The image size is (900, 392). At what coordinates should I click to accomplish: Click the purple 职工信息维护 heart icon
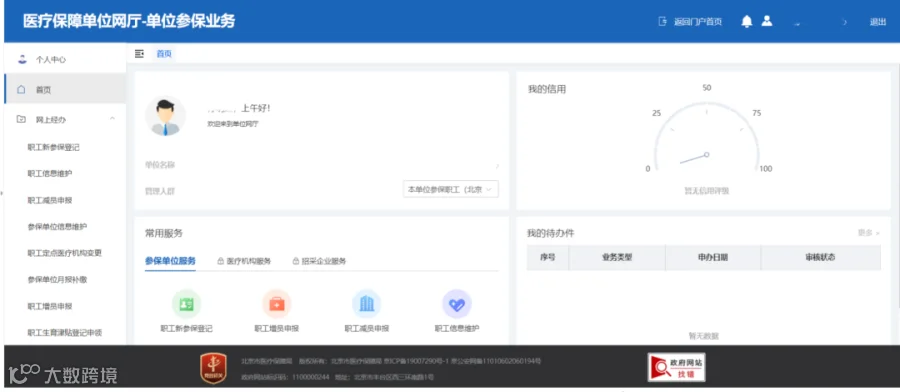457,304
